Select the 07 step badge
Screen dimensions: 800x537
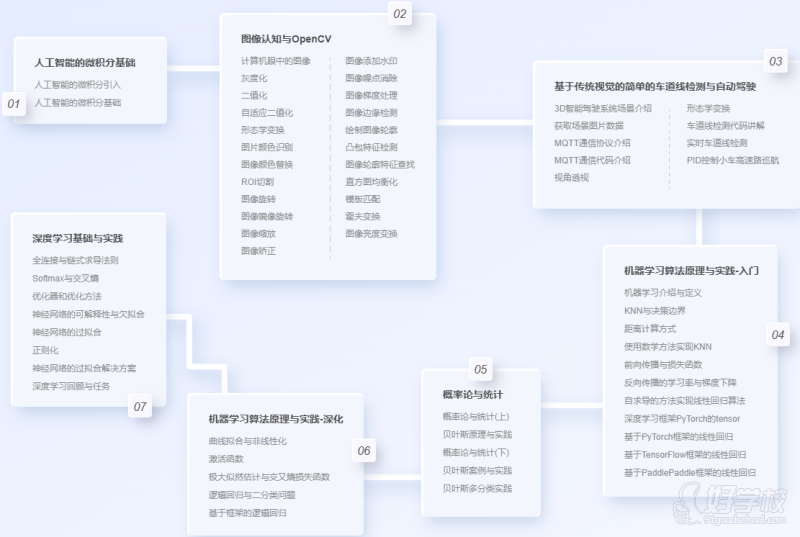coord(140,407)
